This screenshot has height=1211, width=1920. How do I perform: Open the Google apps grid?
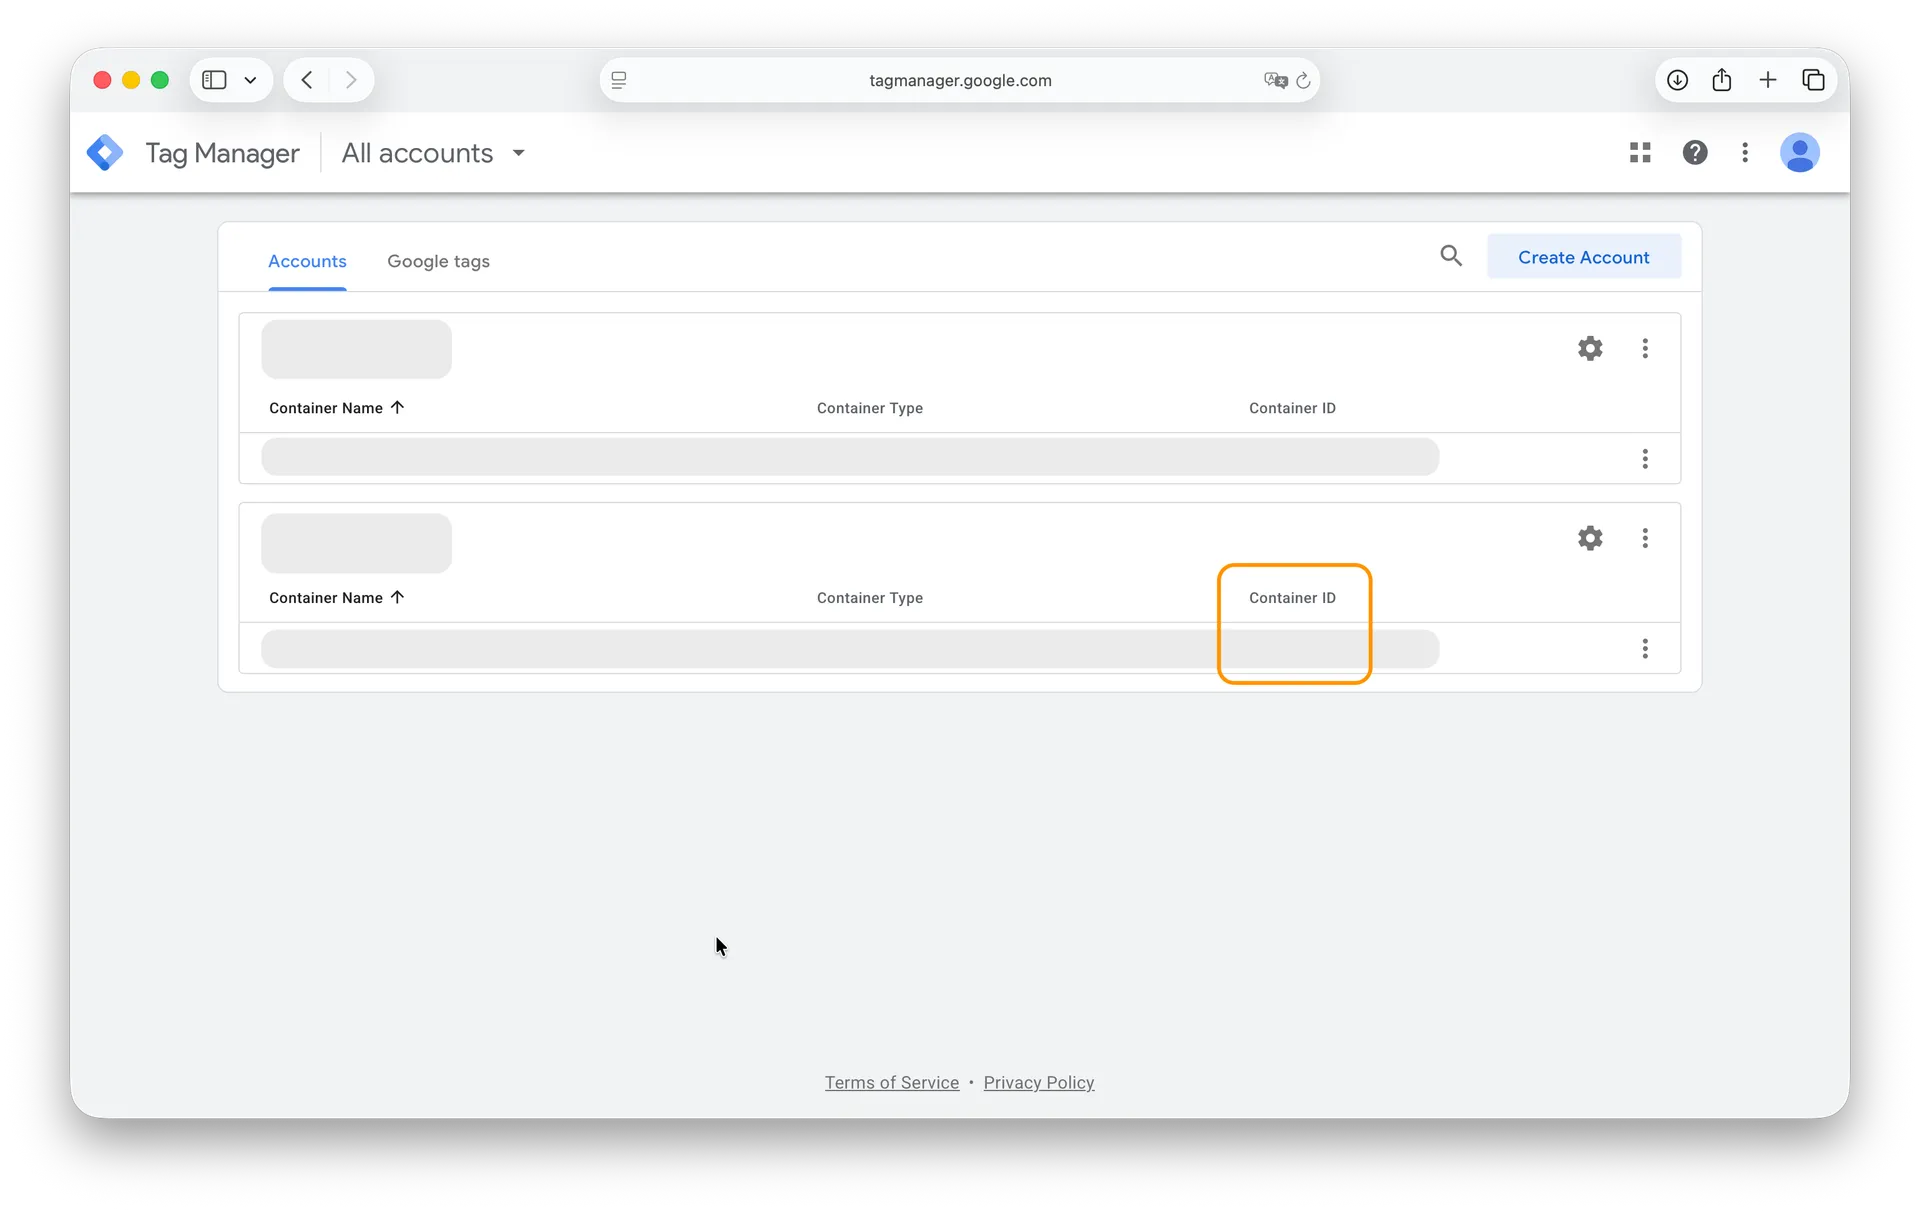pyautogui.click(x=1640, y=152)
